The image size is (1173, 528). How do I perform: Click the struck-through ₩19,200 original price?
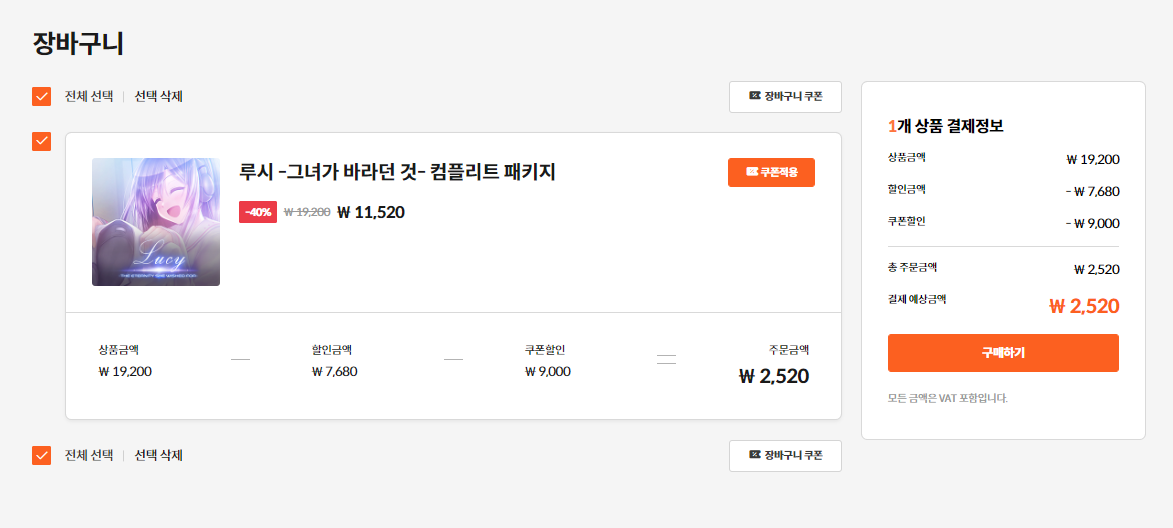(x=307, y=212)
